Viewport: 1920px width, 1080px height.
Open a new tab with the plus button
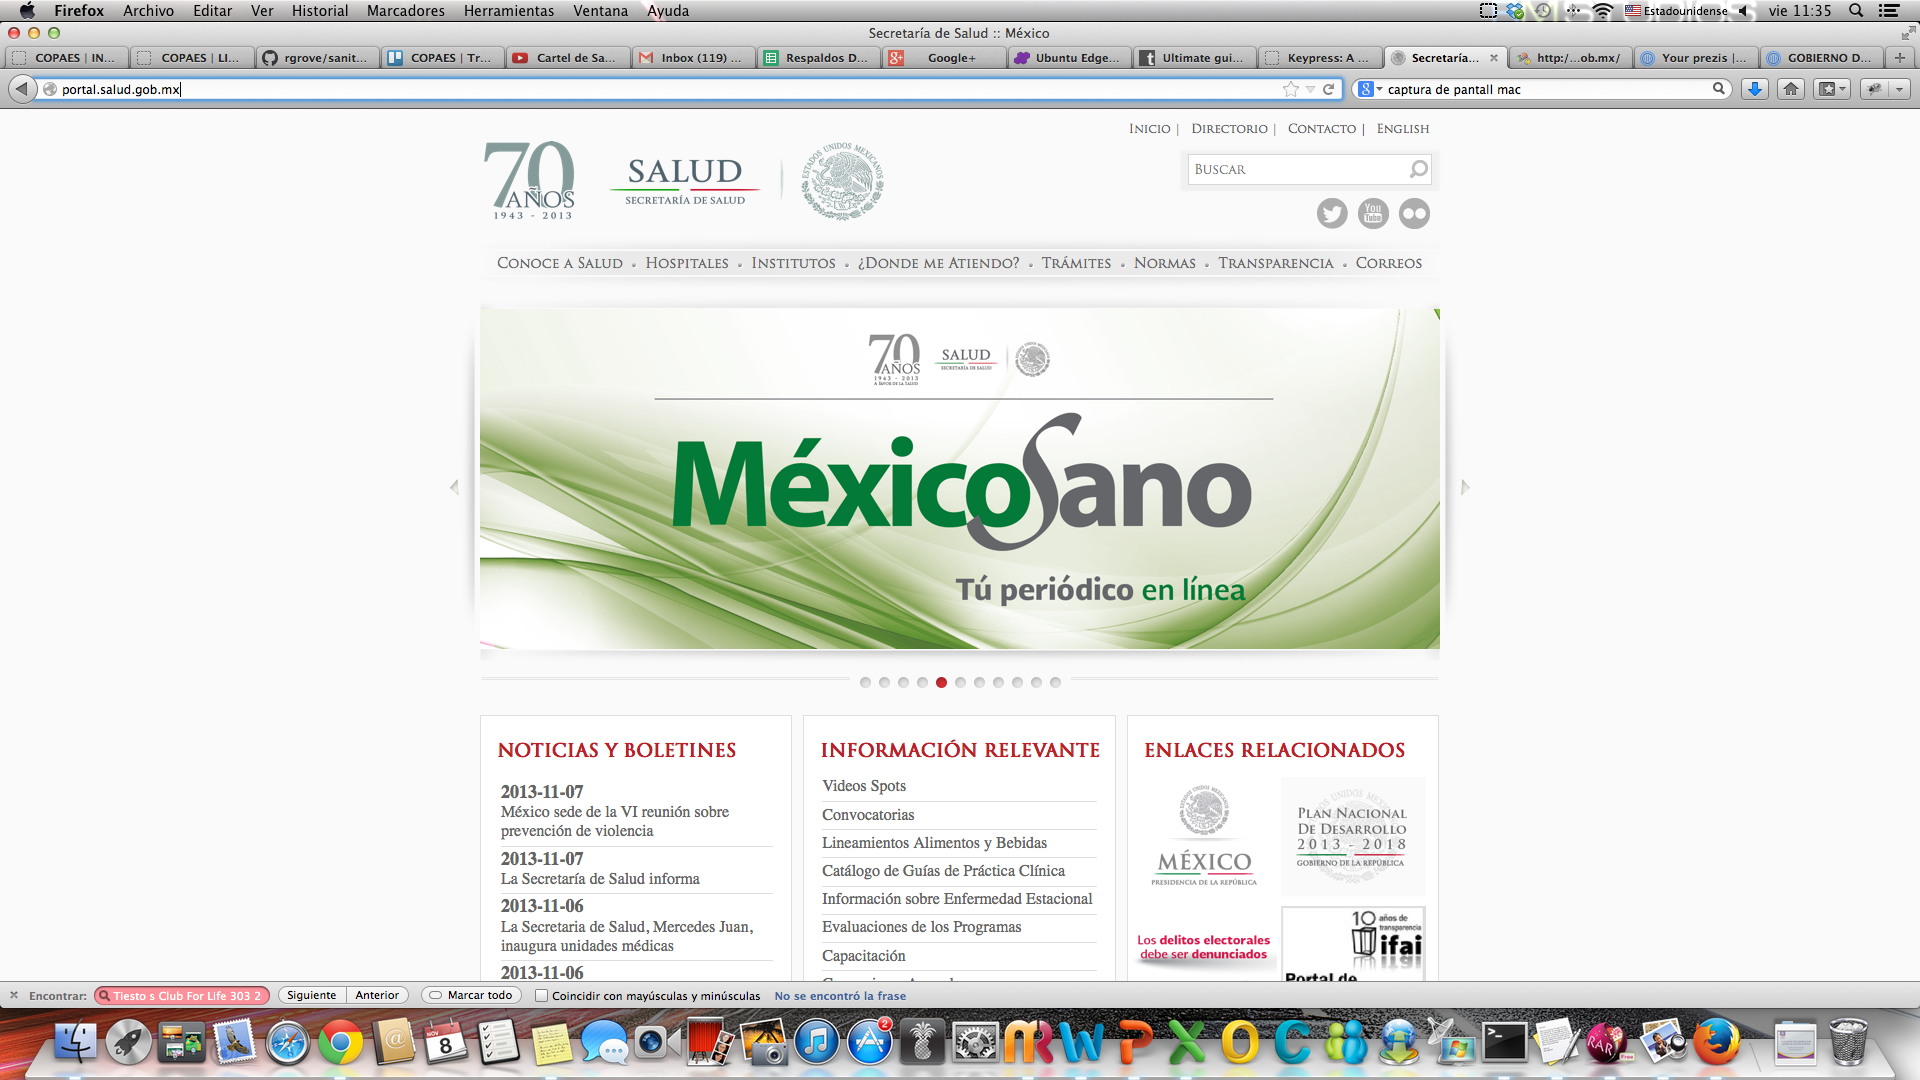[x=1900, y=58]
